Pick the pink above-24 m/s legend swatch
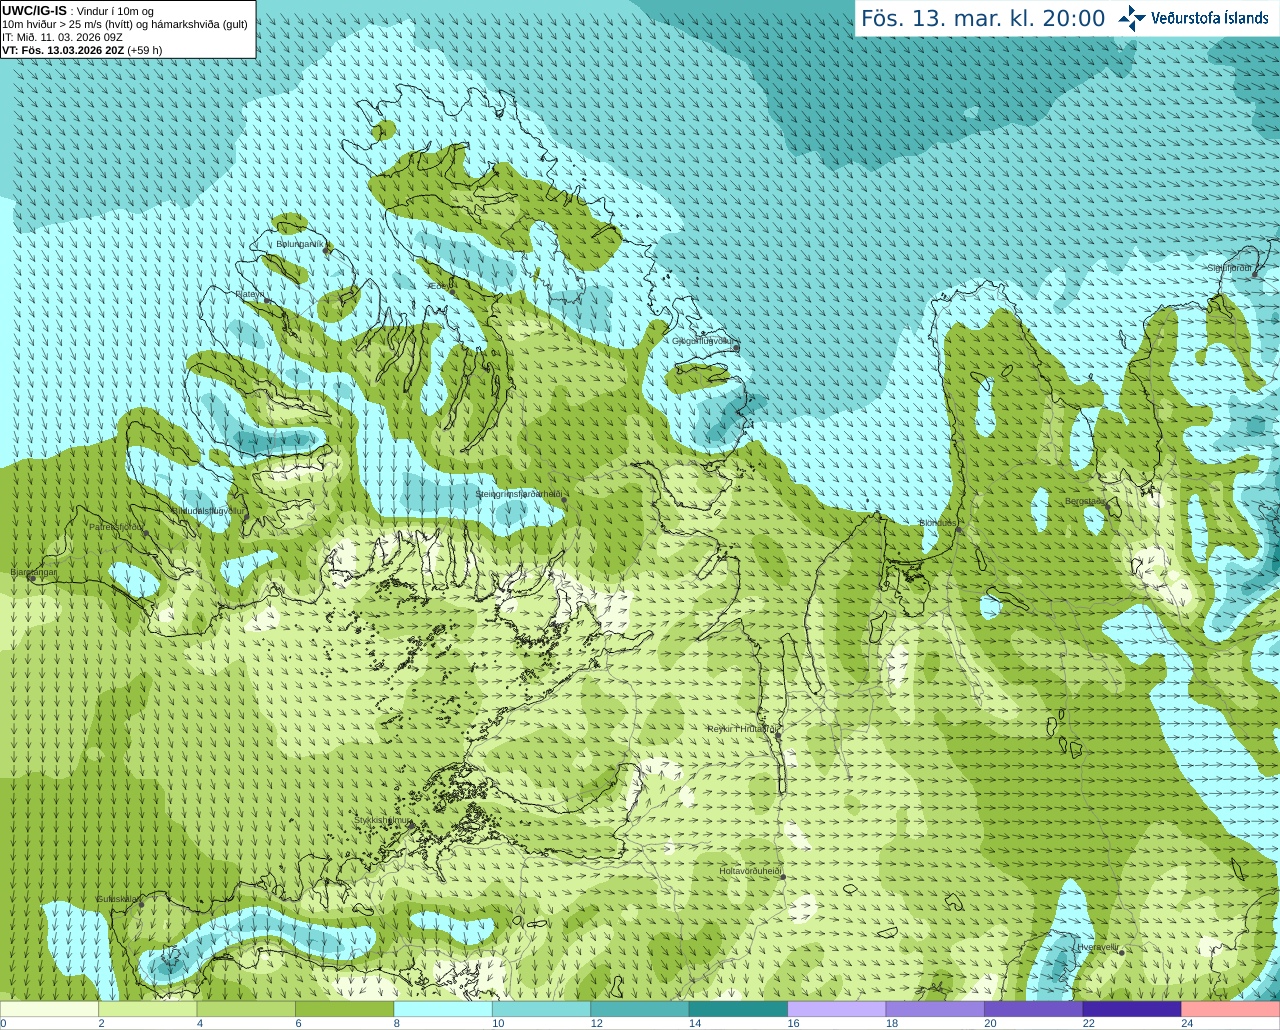The image size is (1280, 1030). pyautogui.click(x=1231, y=1009)
